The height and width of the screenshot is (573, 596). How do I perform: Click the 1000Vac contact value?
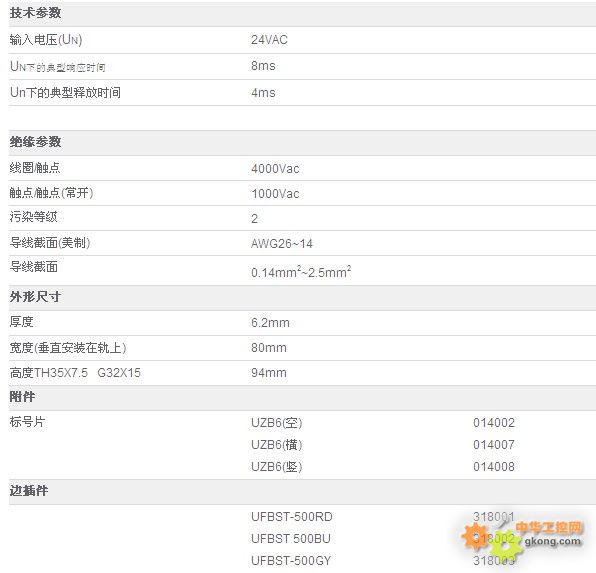tap(275, 194)
